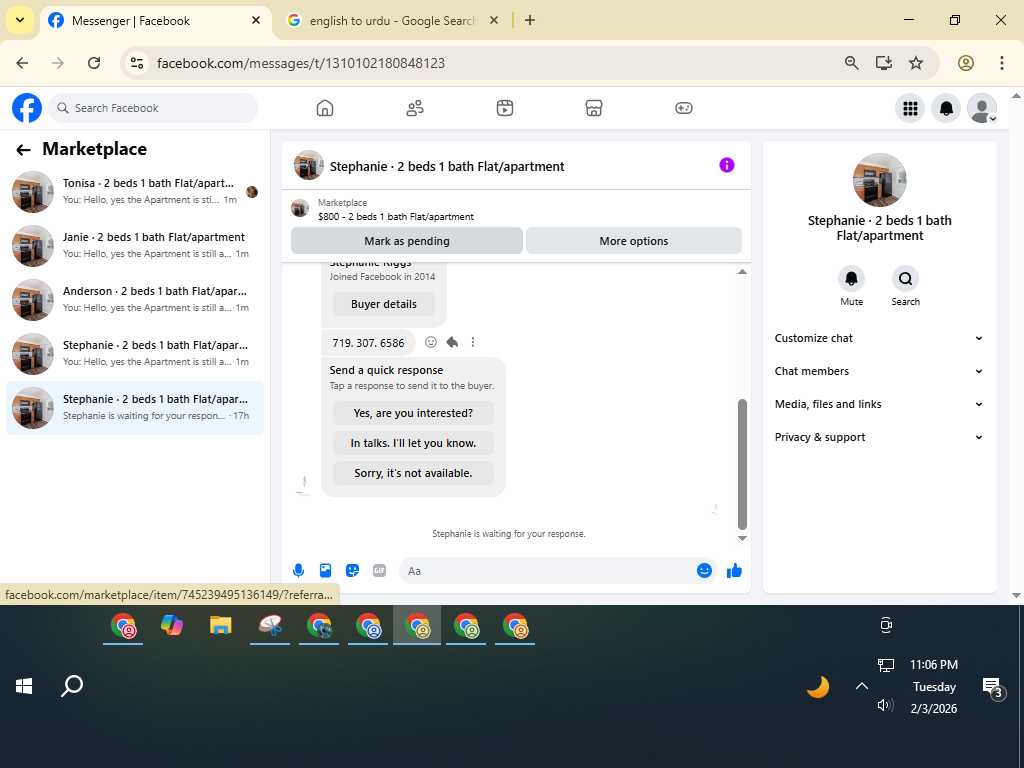Click the Facebook logo
This screenshot has width=1024, height=768.
coord(27,108)
